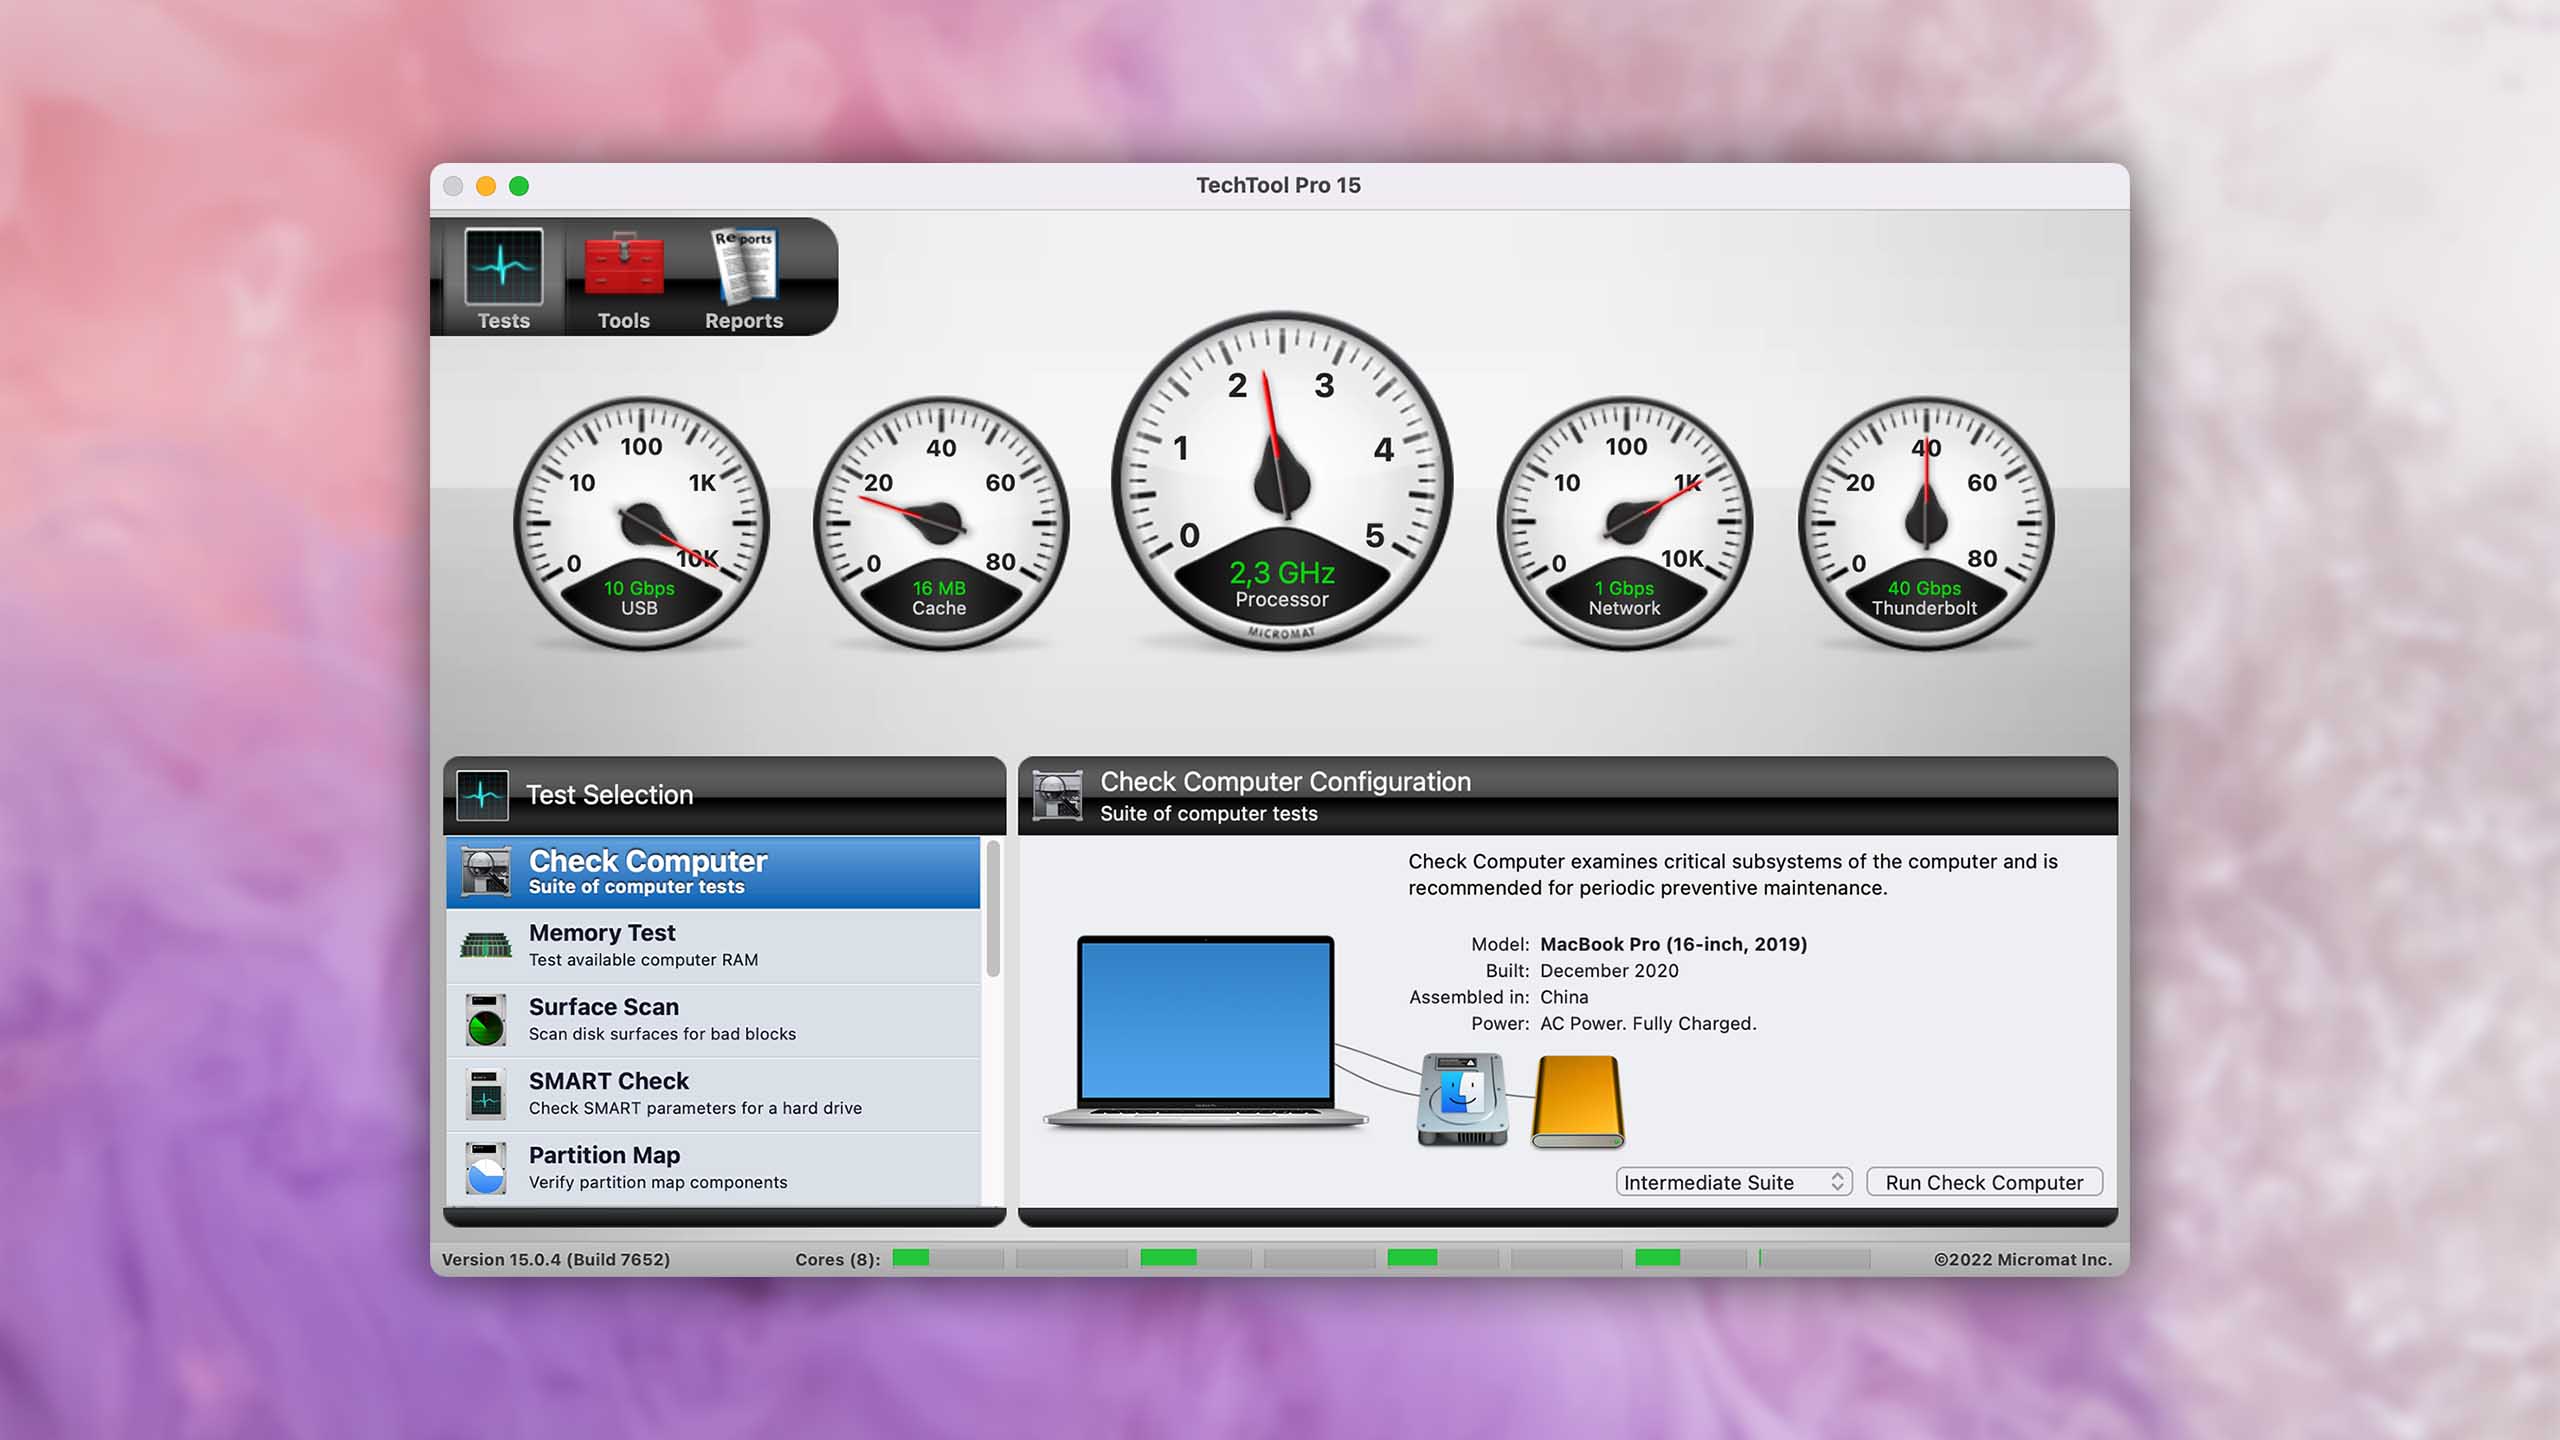Click the yellow minimize window button
Viewport: 2560px width, 1440px height.
[x=486, y=186]
